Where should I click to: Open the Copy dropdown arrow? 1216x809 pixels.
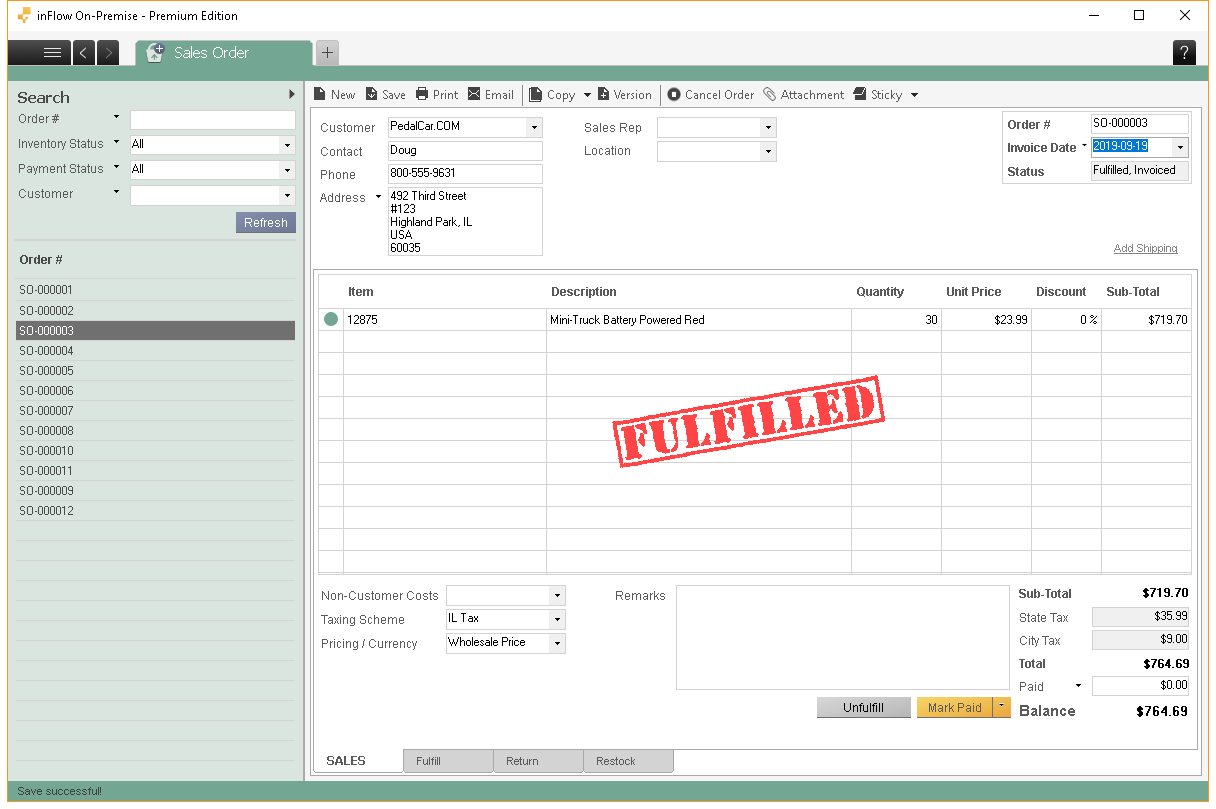point(587,95)
